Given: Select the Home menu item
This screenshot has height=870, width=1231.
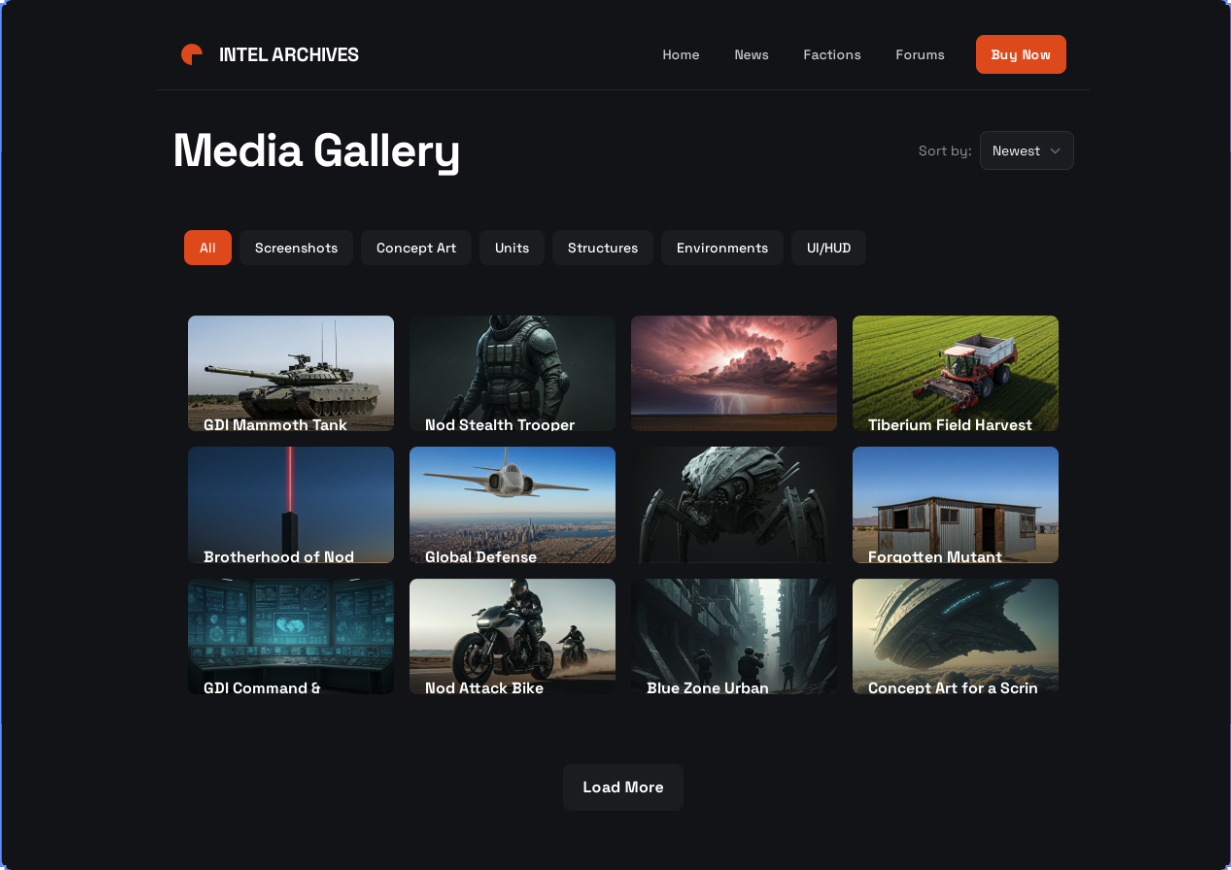Looking at the screenshot, I should 680,55.
